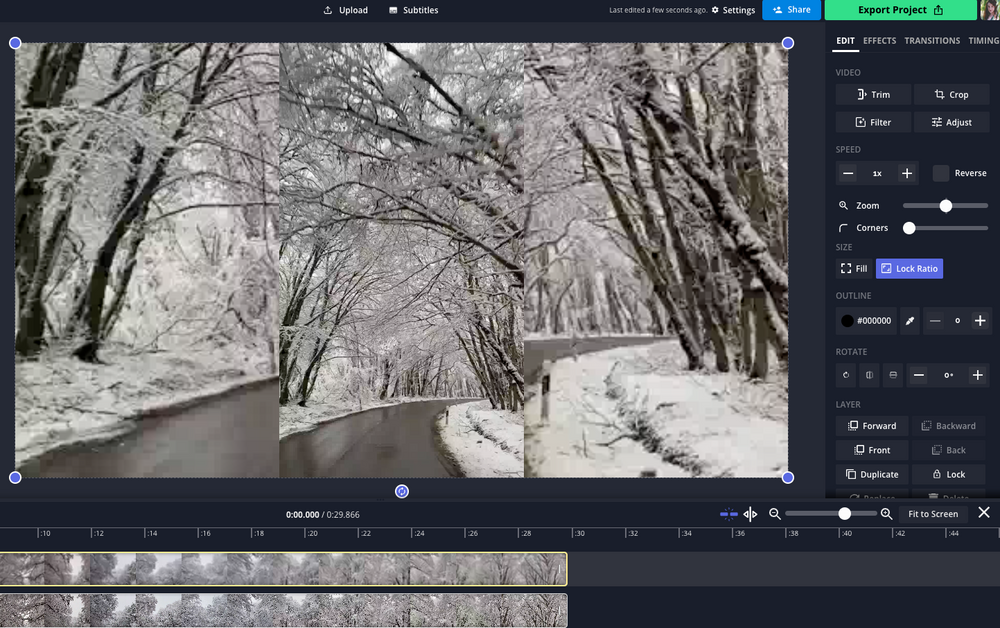Rotate the clip 90 degrees
The height and width of the screenshot is (628, 1000).
click(x=845, y=375)
